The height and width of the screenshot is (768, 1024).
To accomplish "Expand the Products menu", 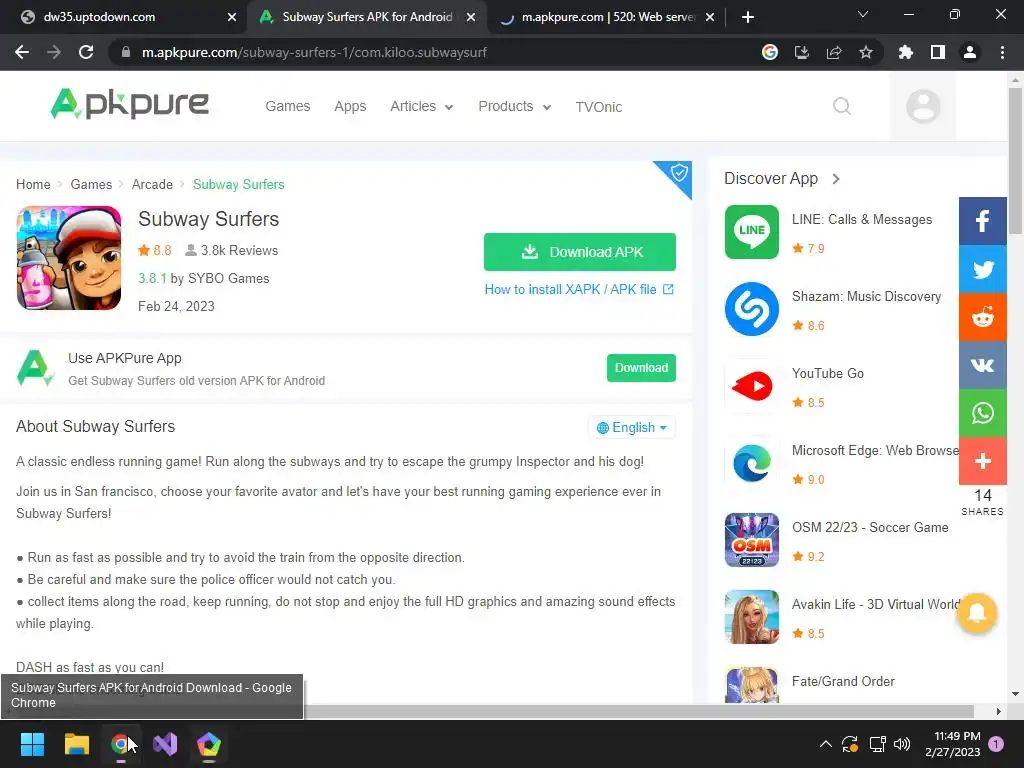I will pos(515,106).
